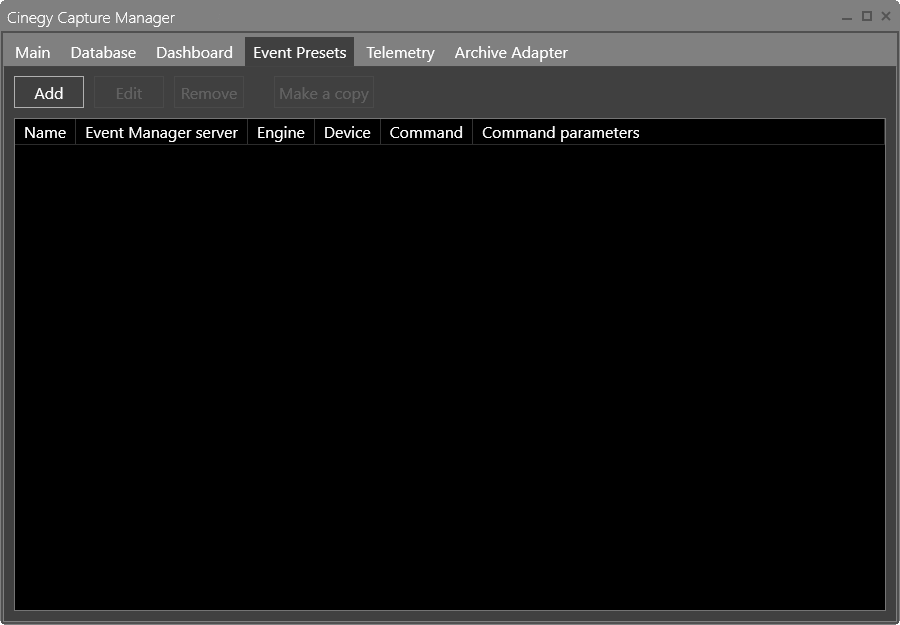Click the Event Manager server column header
The width and height of the screenshot is (900, 625).
[x=161, y=131]
